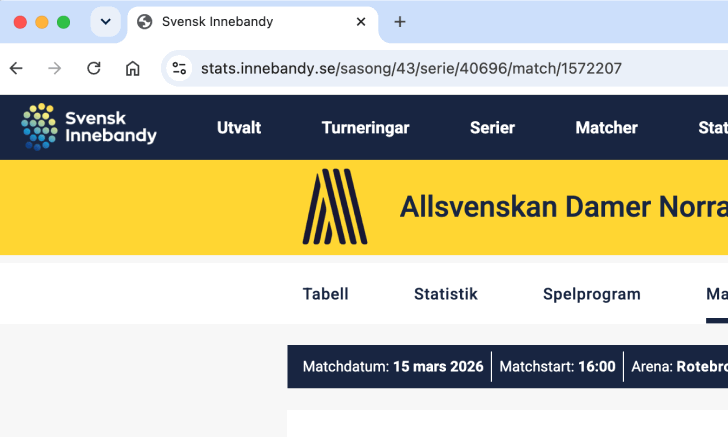Screen dimensions: 728x437
Task: Open the Matcher menu item
Action: point(606,128)
